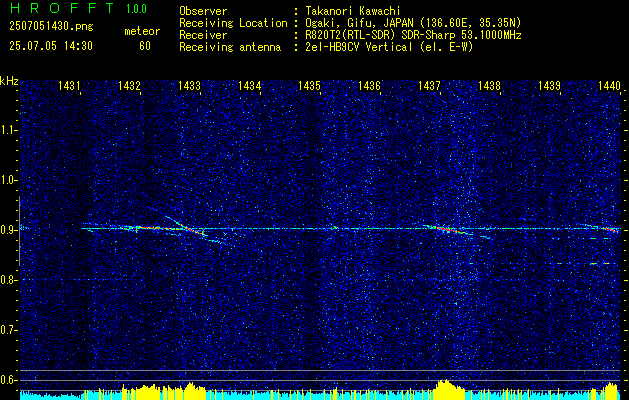Viewport: 629px width, 400px height.
Task: Click the version number 1.0.0
Action: [x=136, y=9]
